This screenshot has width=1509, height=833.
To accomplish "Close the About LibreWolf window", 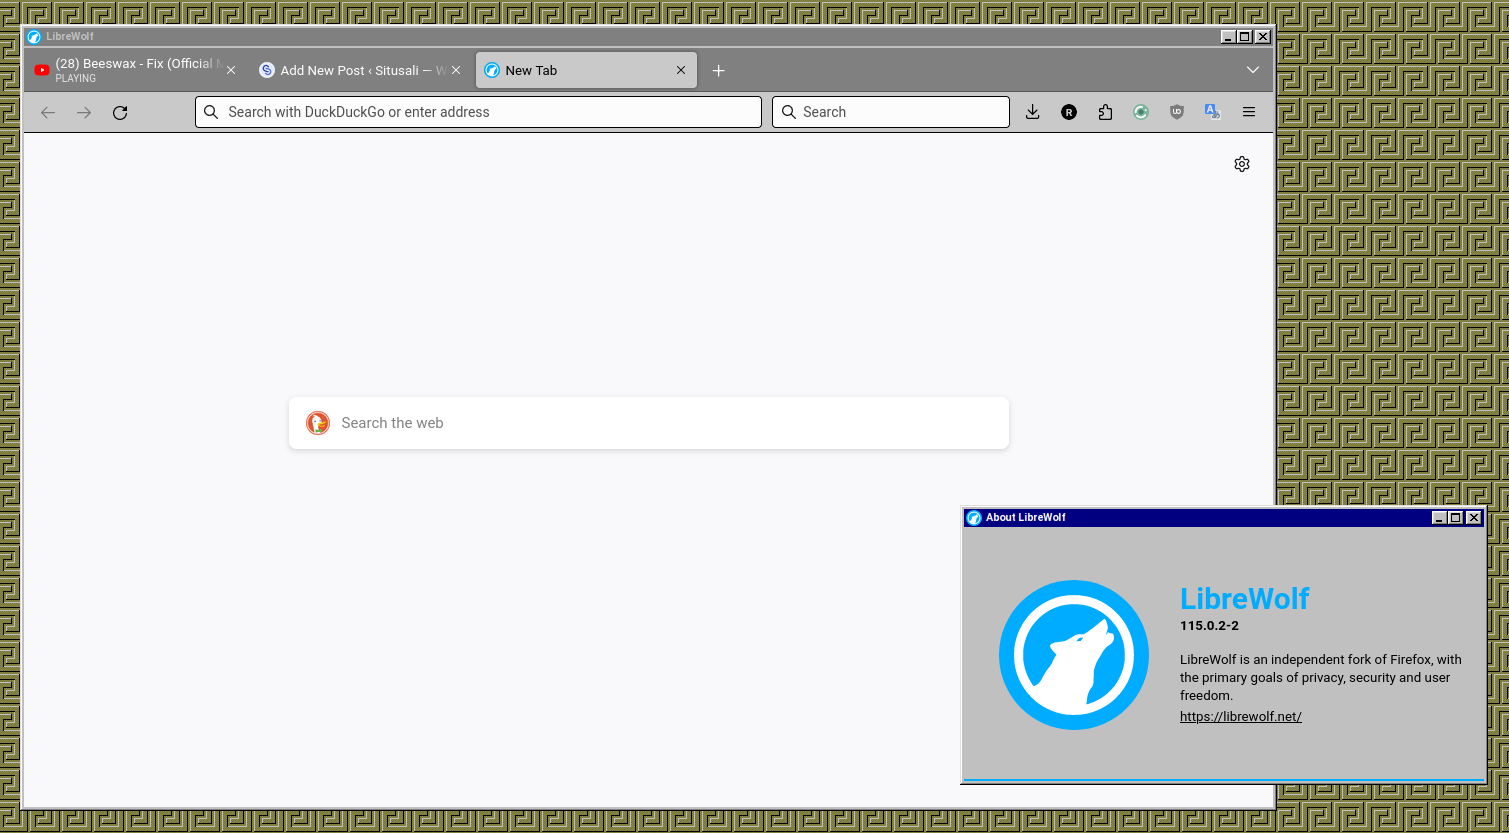I will 1474,517.
